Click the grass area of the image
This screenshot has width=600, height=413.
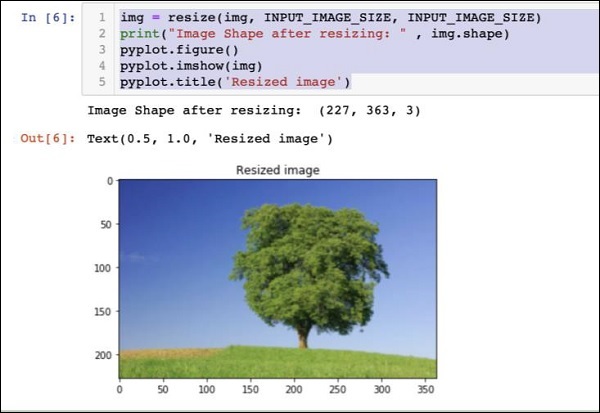point(278,365)
